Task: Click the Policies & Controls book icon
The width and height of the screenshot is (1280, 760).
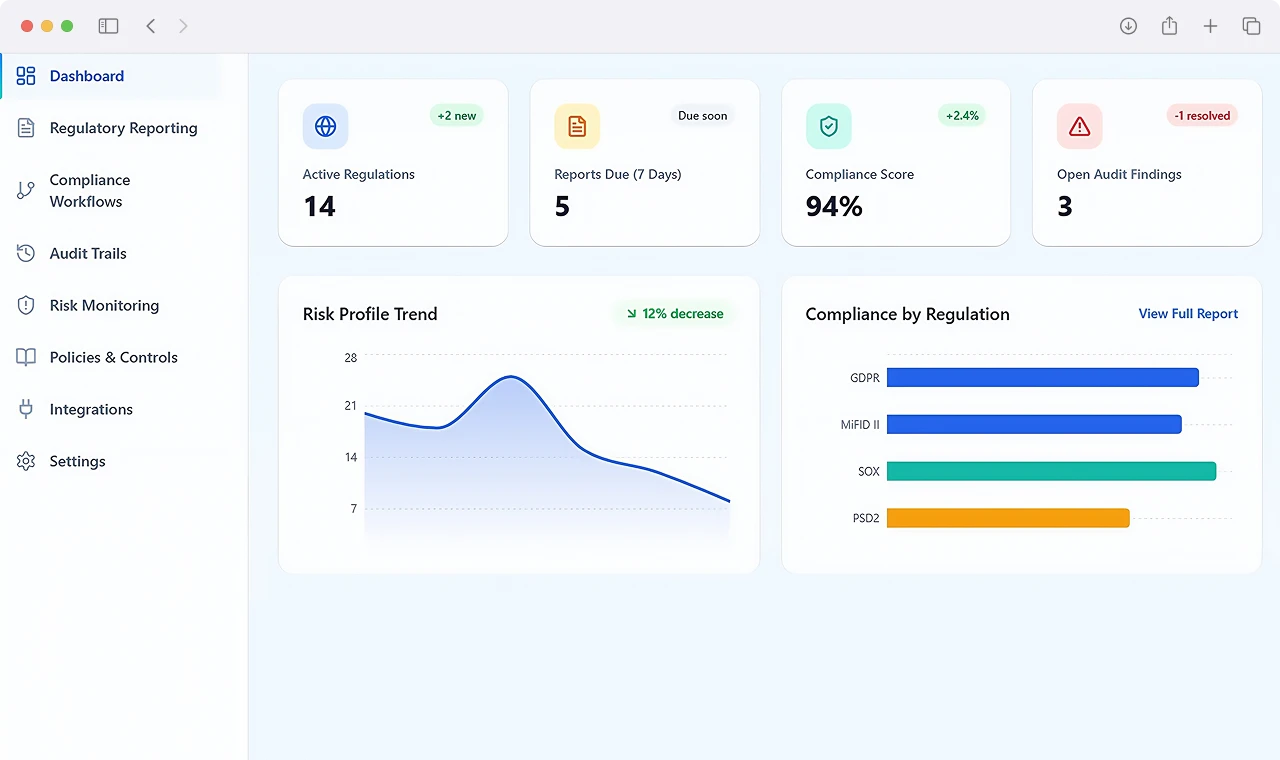Action: tap(26, 357)
